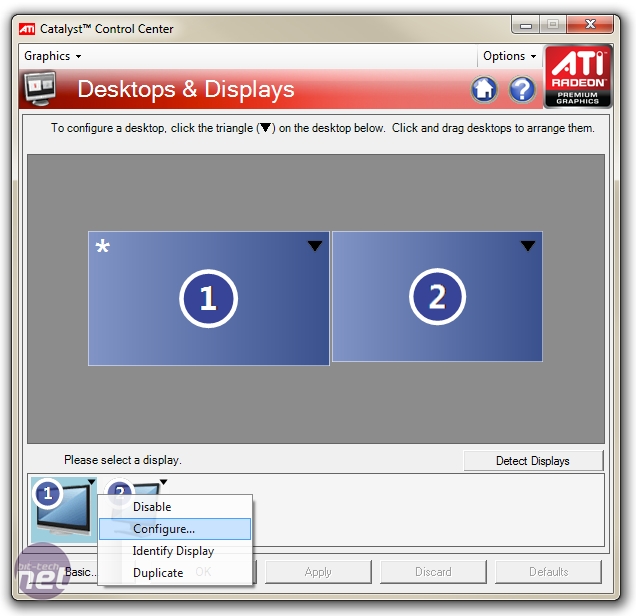This screenshot has width=636, height=616.
Task: Expand the triangle menu on desktop 1
Action: 315,245
